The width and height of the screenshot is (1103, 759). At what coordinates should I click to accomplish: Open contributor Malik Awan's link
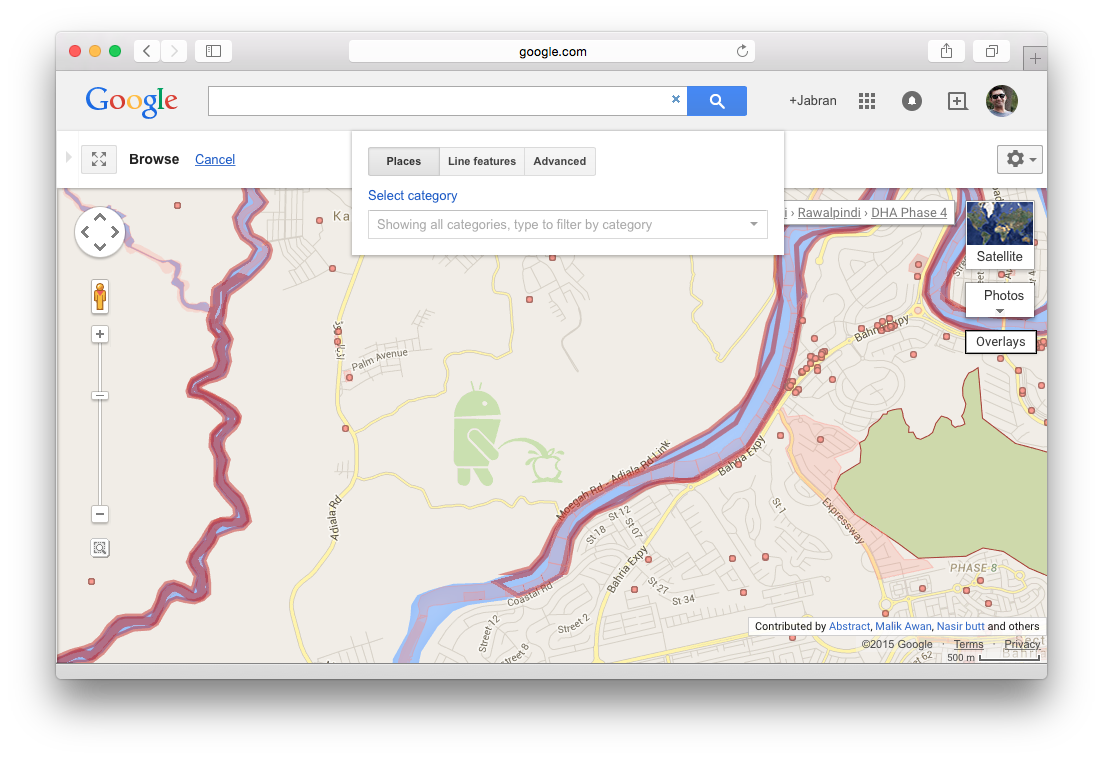tap(903, 626)
